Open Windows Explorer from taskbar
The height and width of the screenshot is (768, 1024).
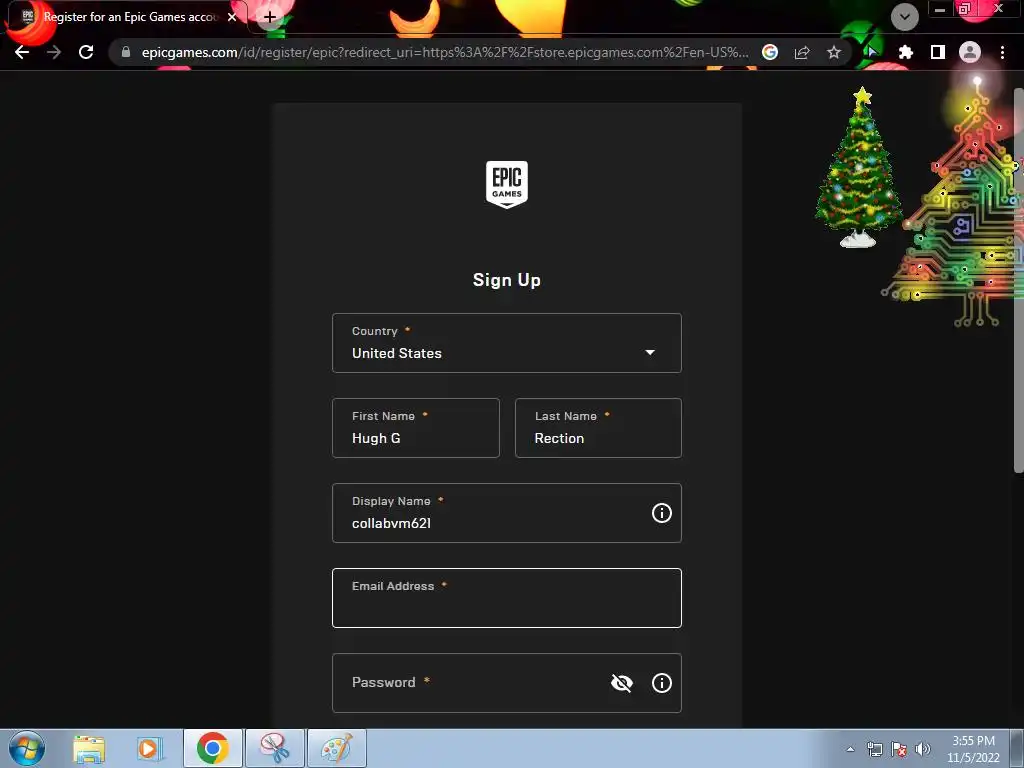(x=89, y=748)
